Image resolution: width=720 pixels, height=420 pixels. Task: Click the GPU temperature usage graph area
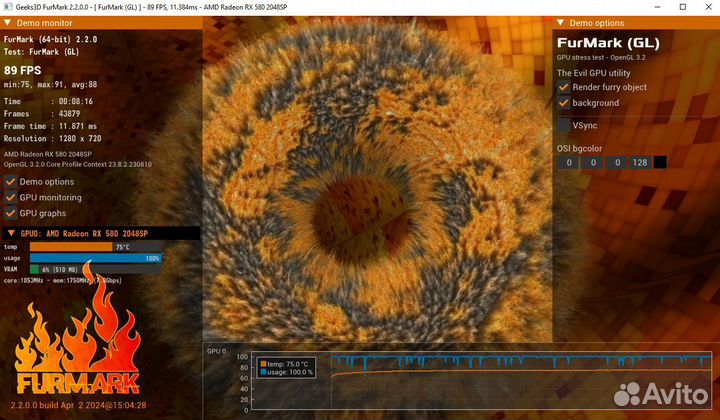click(481, 381)
